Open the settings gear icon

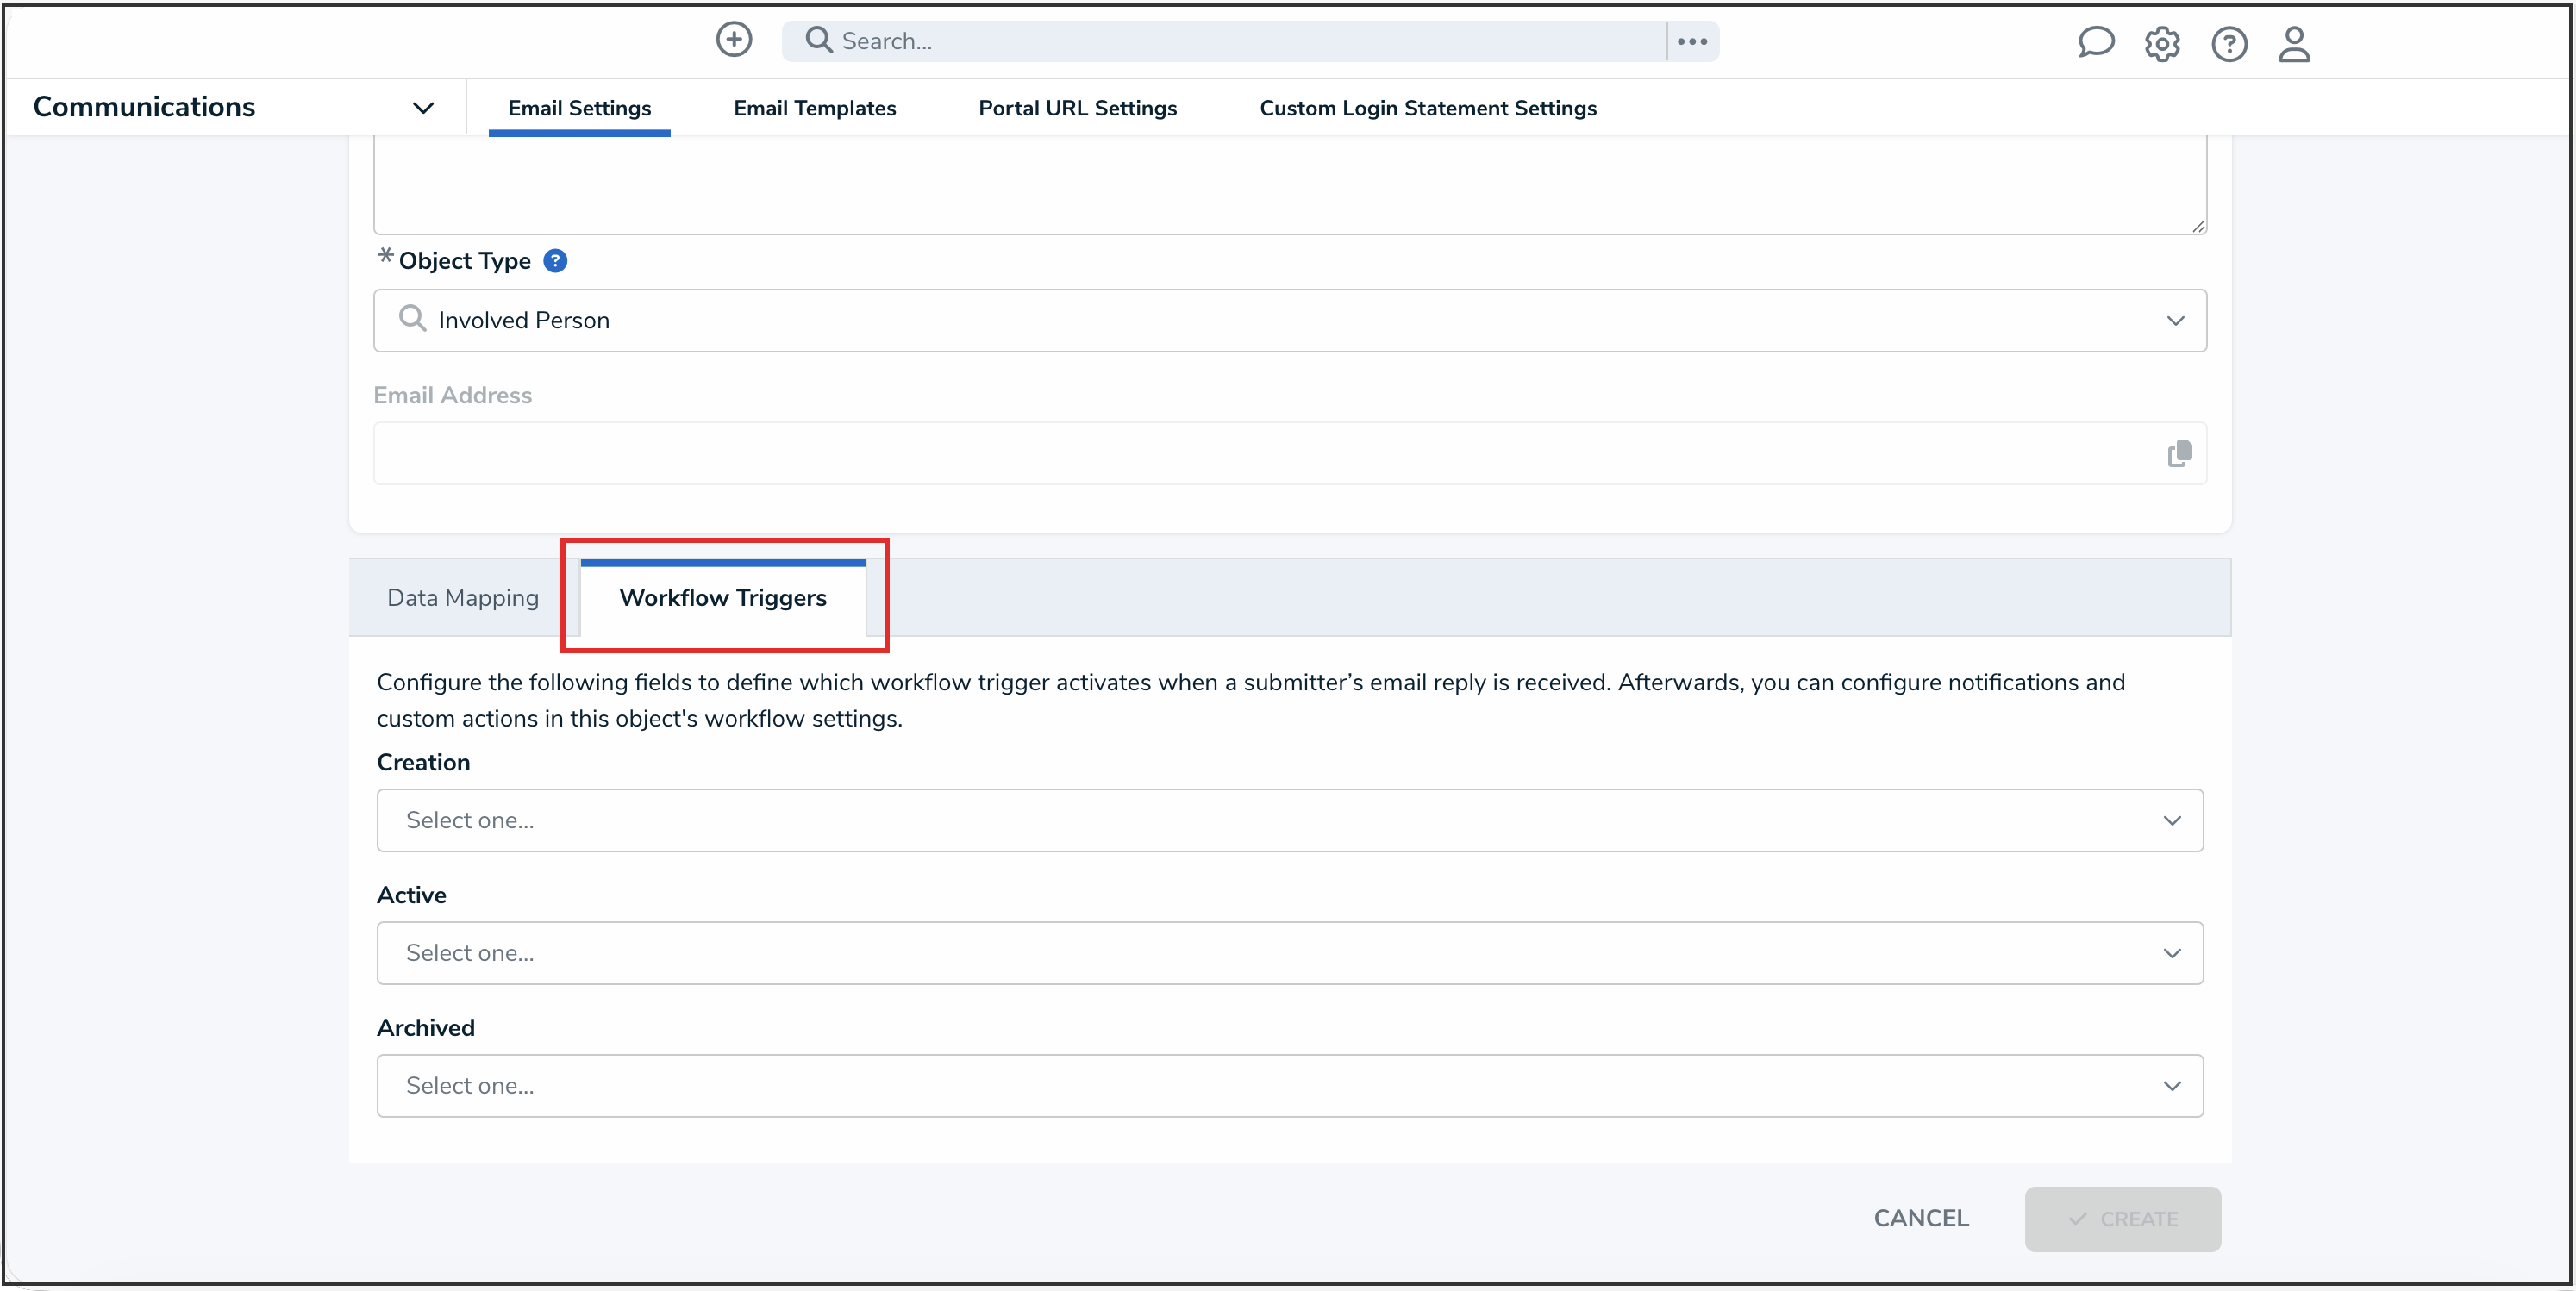point(2162,44)
